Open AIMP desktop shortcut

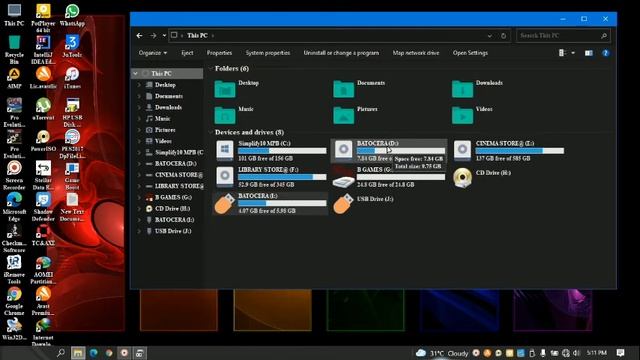[14, 78]
